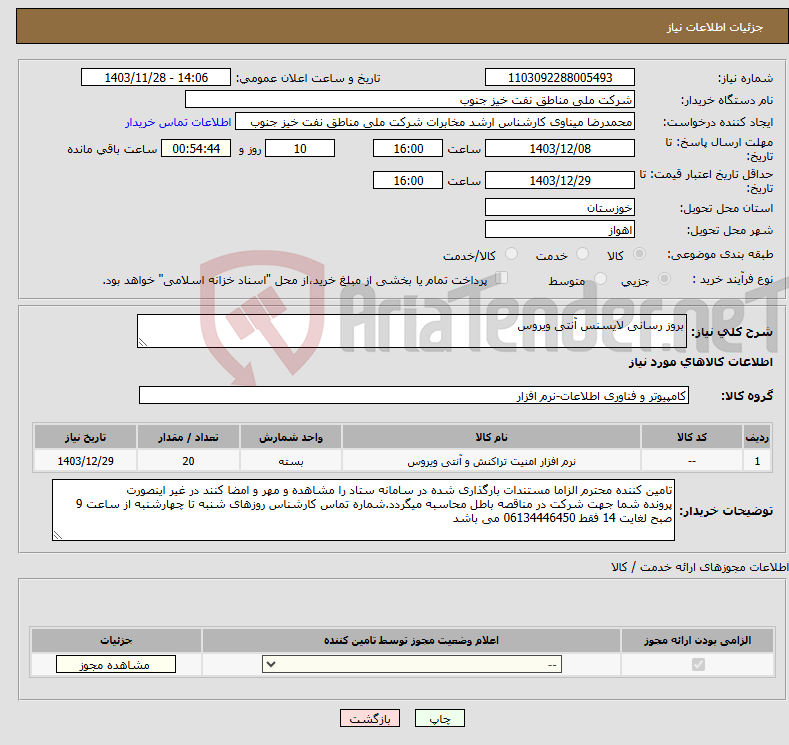789x745 pixels.
Task: Click the جزئیات اطلاعات نیاز page header
Action: 715,27
